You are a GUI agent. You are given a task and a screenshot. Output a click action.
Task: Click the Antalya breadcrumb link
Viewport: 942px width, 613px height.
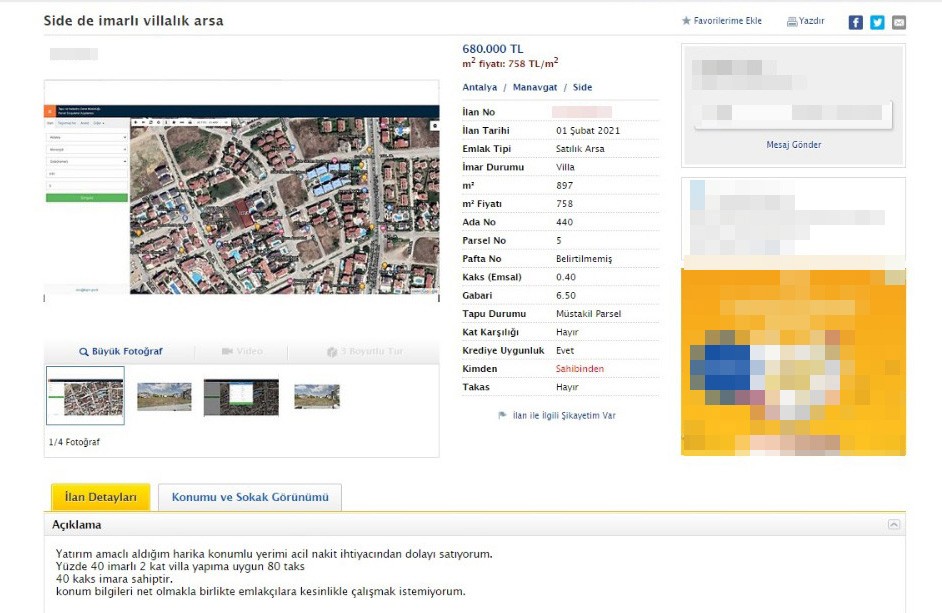pos(479,88)
